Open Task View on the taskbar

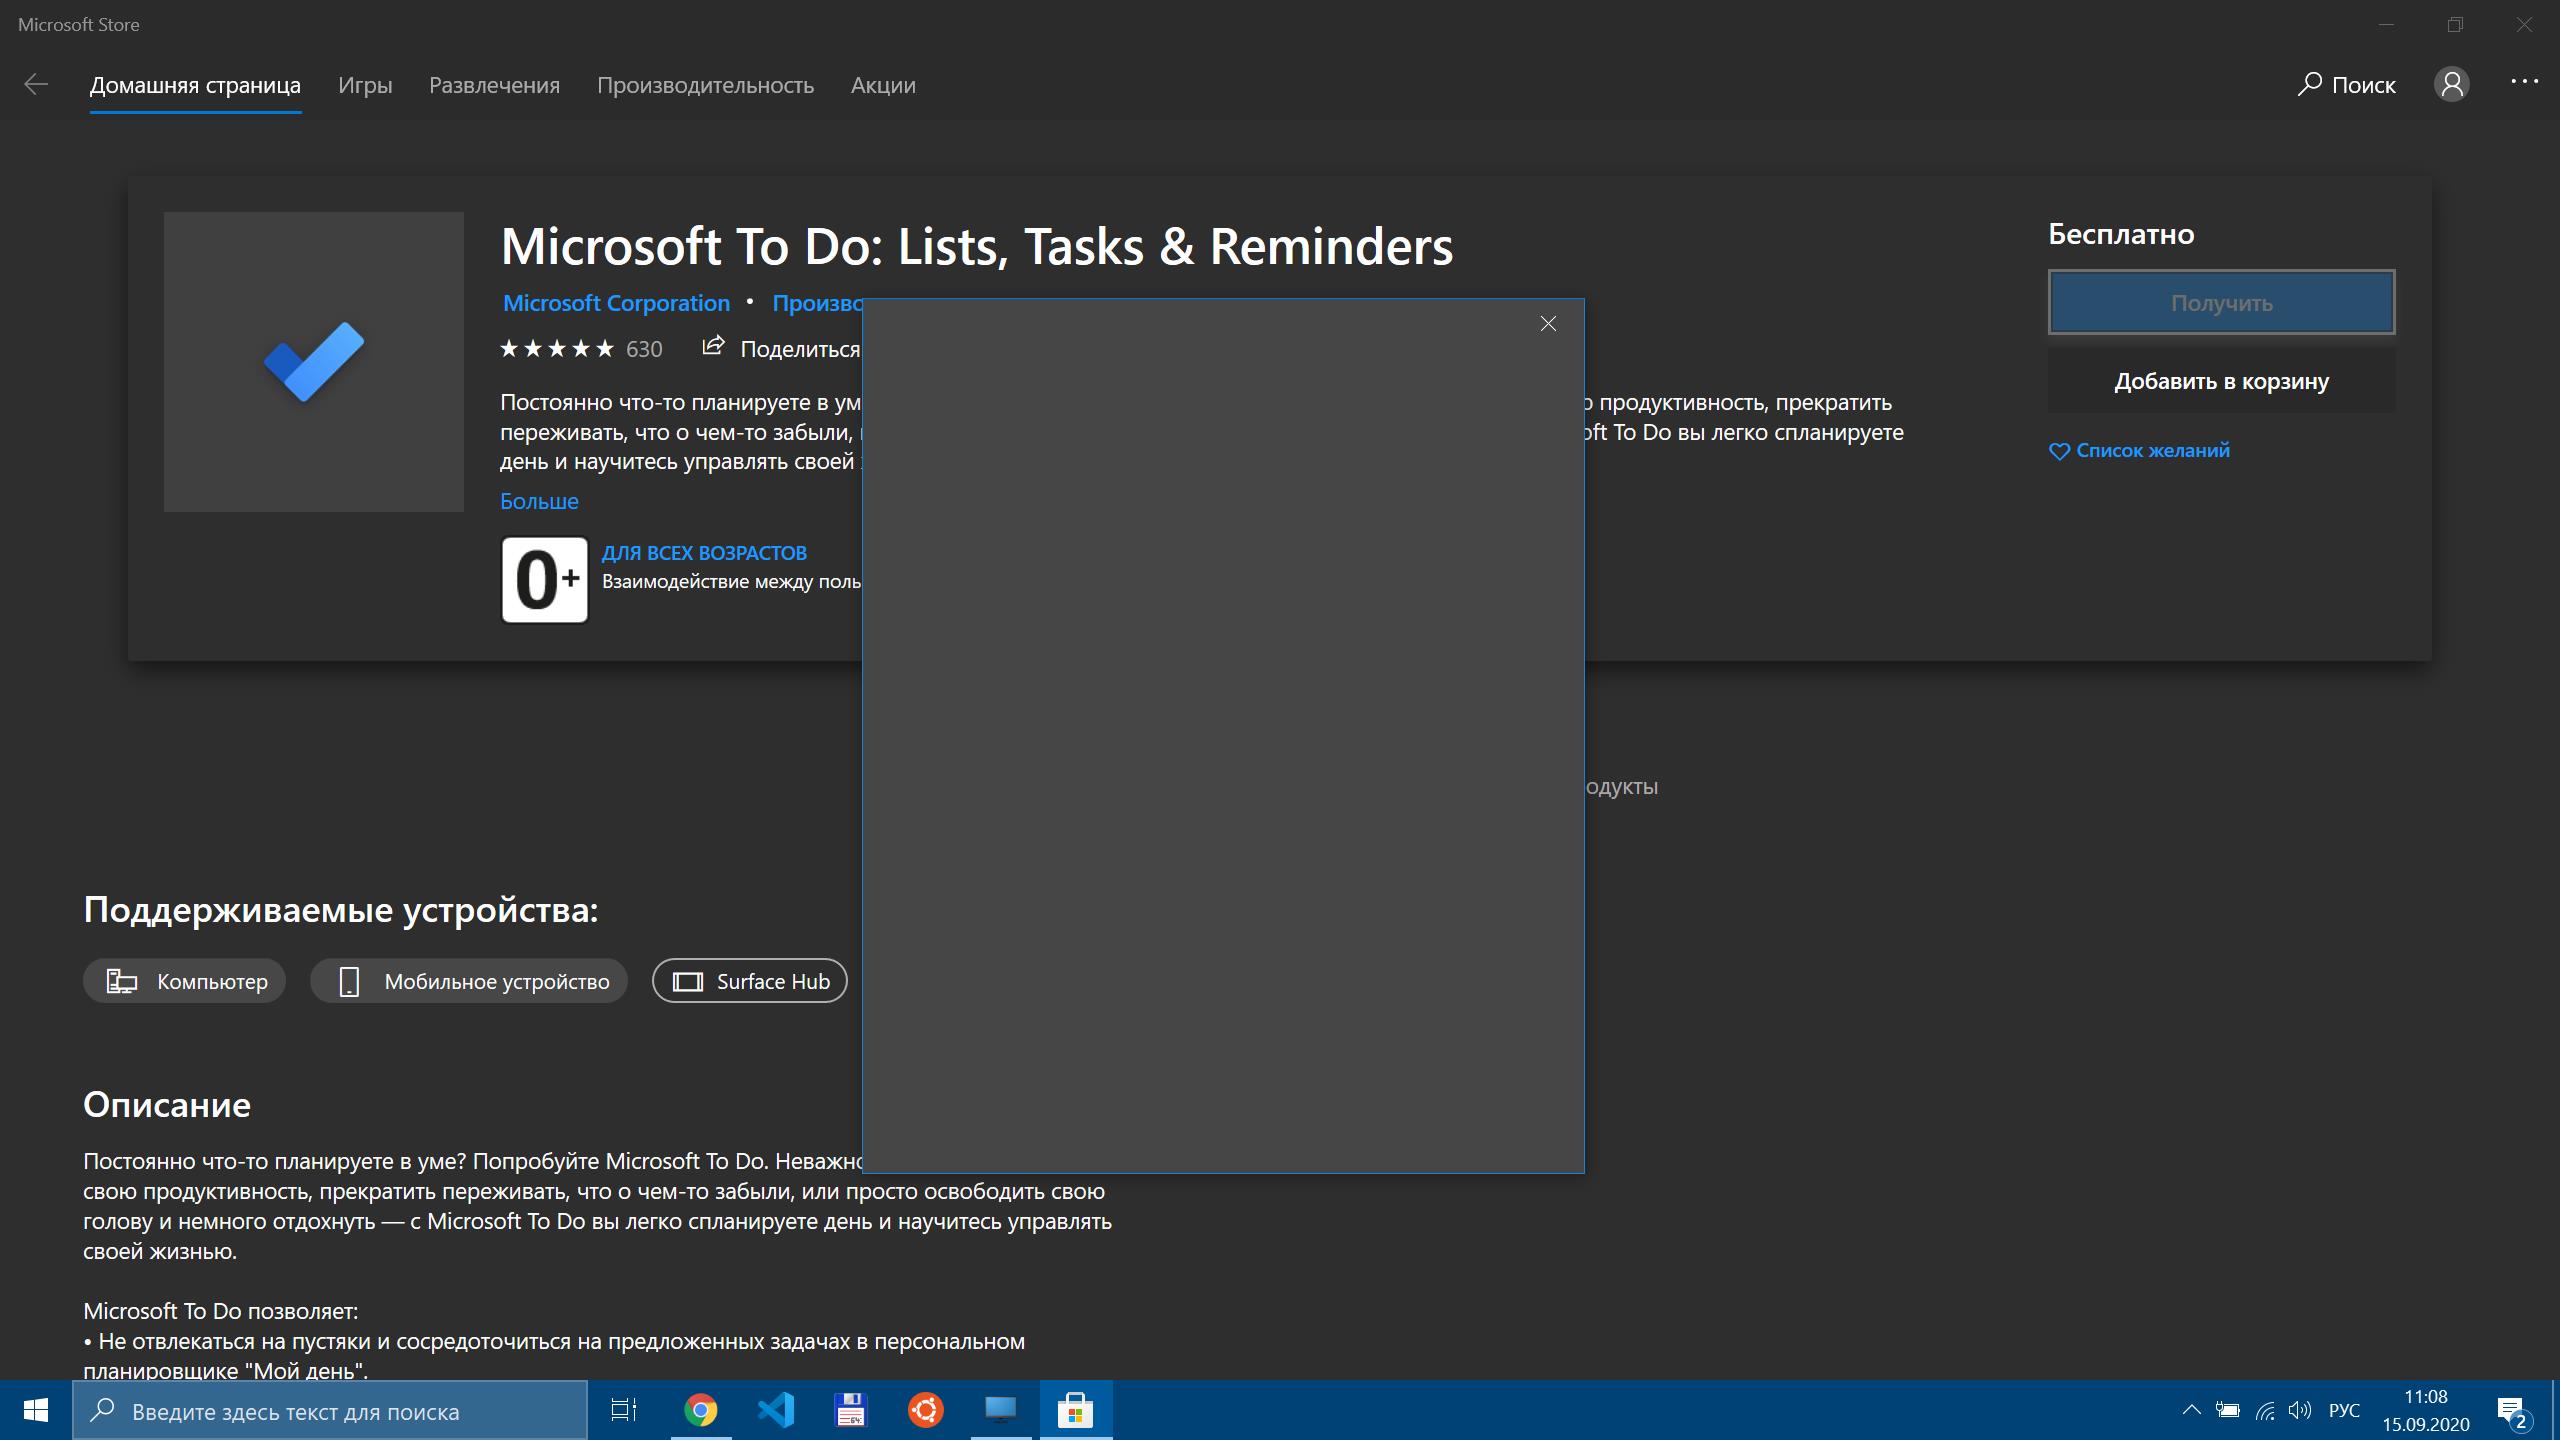[623, 1411]
